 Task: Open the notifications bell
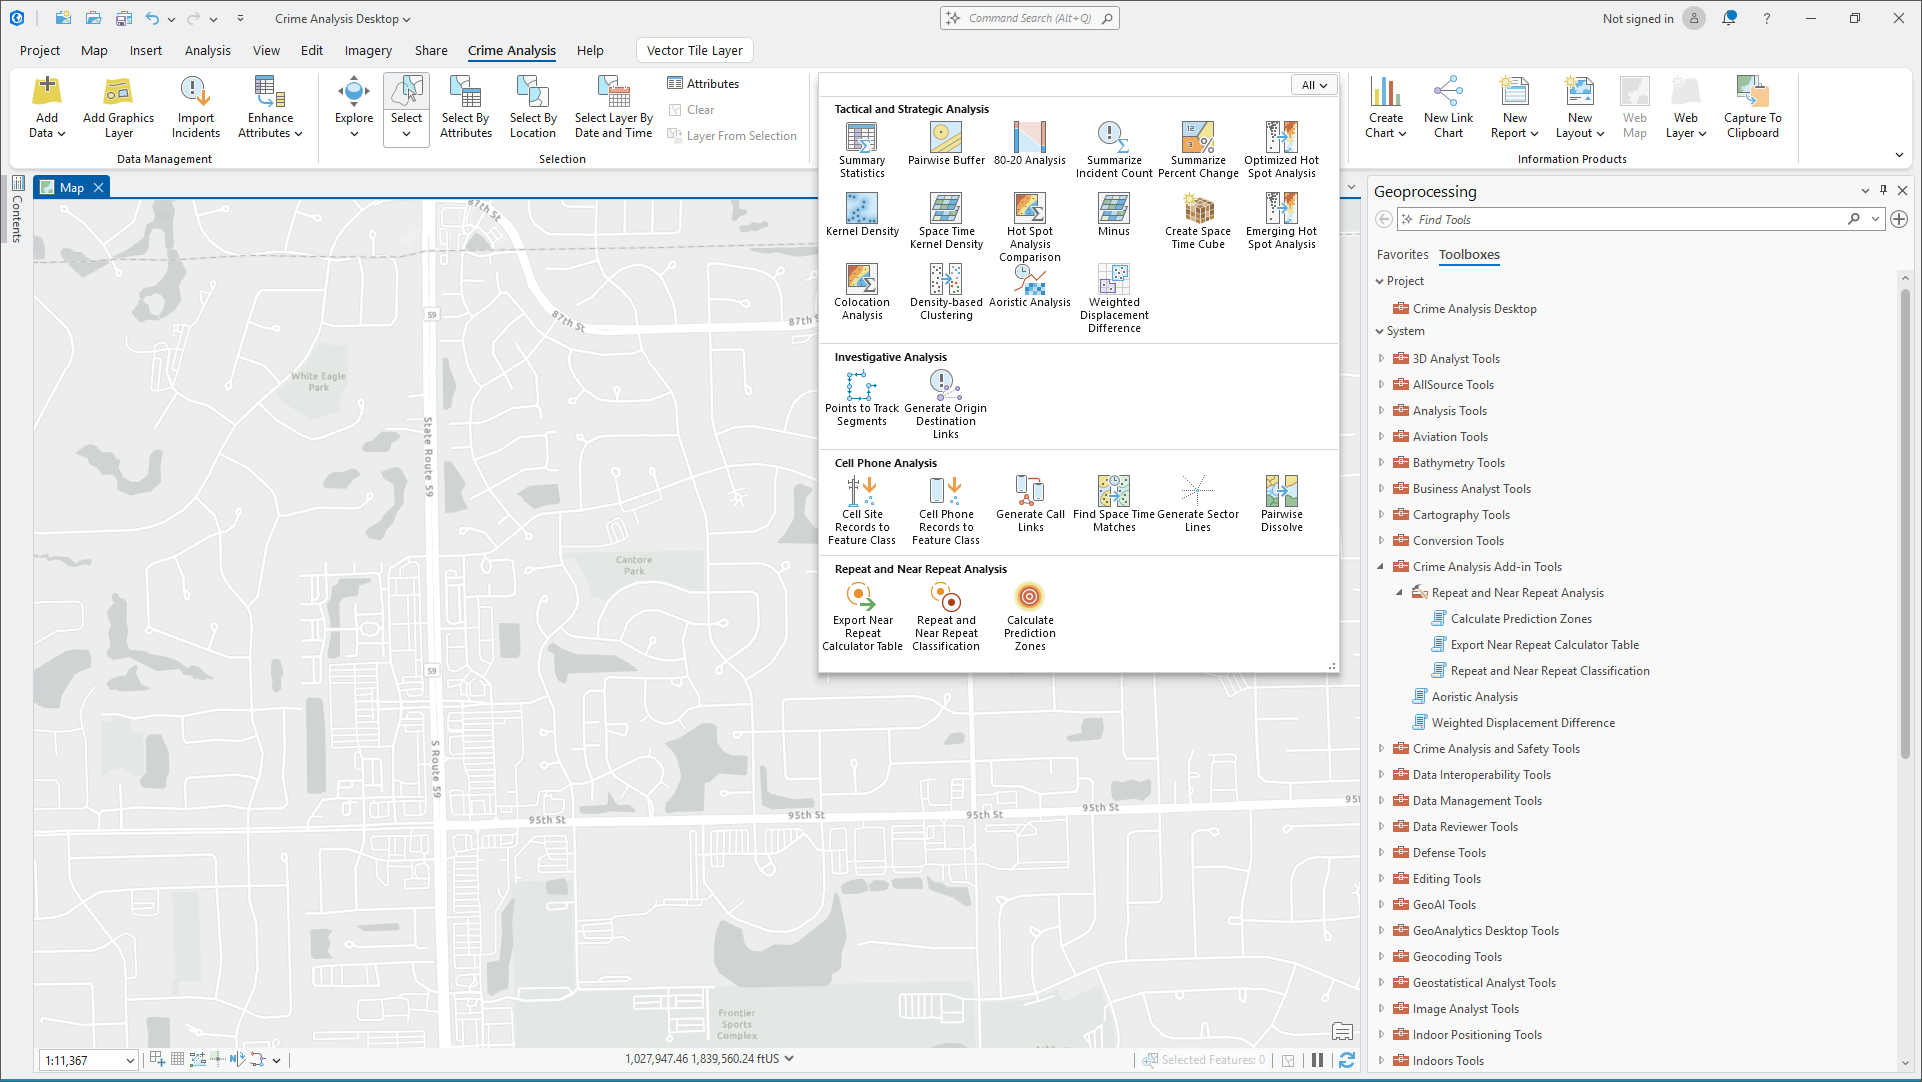1729,18
